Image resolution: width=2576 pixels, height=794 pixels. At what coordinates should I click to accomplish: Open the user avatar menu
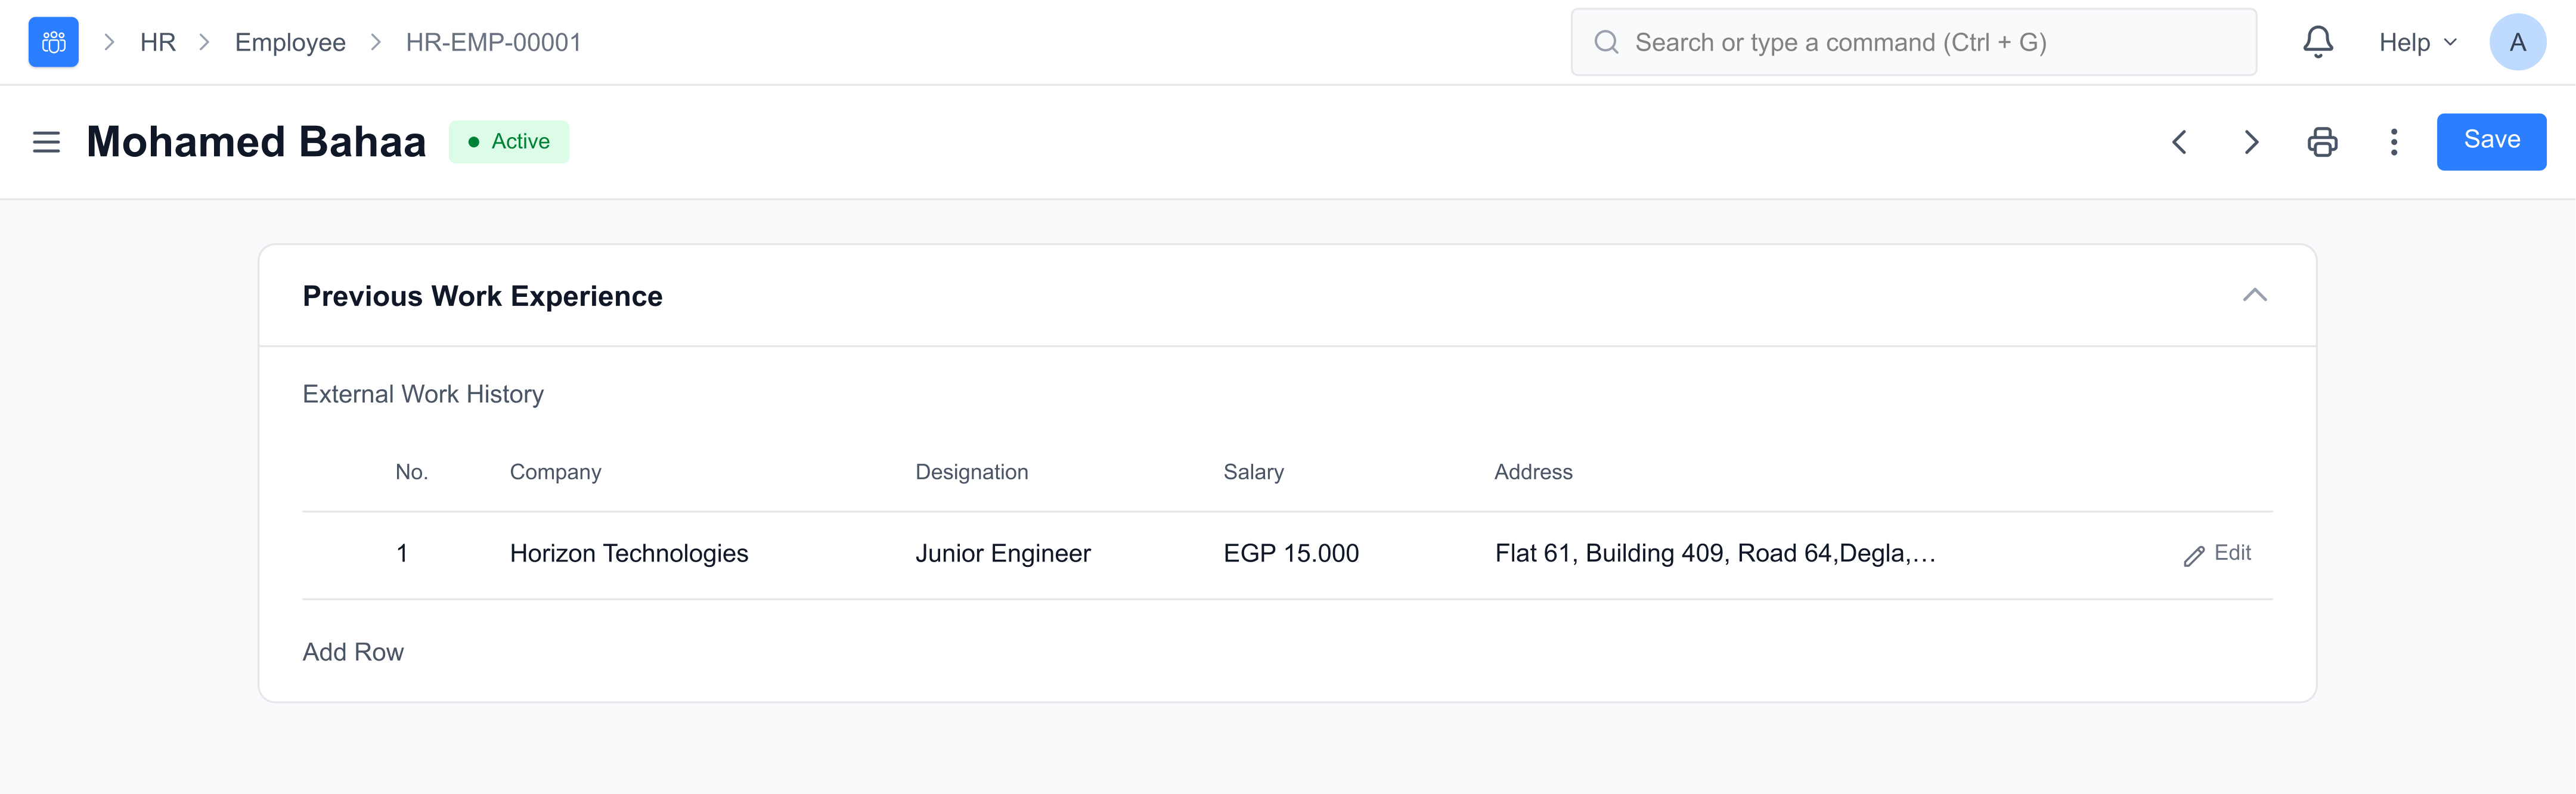[2517, 42]
